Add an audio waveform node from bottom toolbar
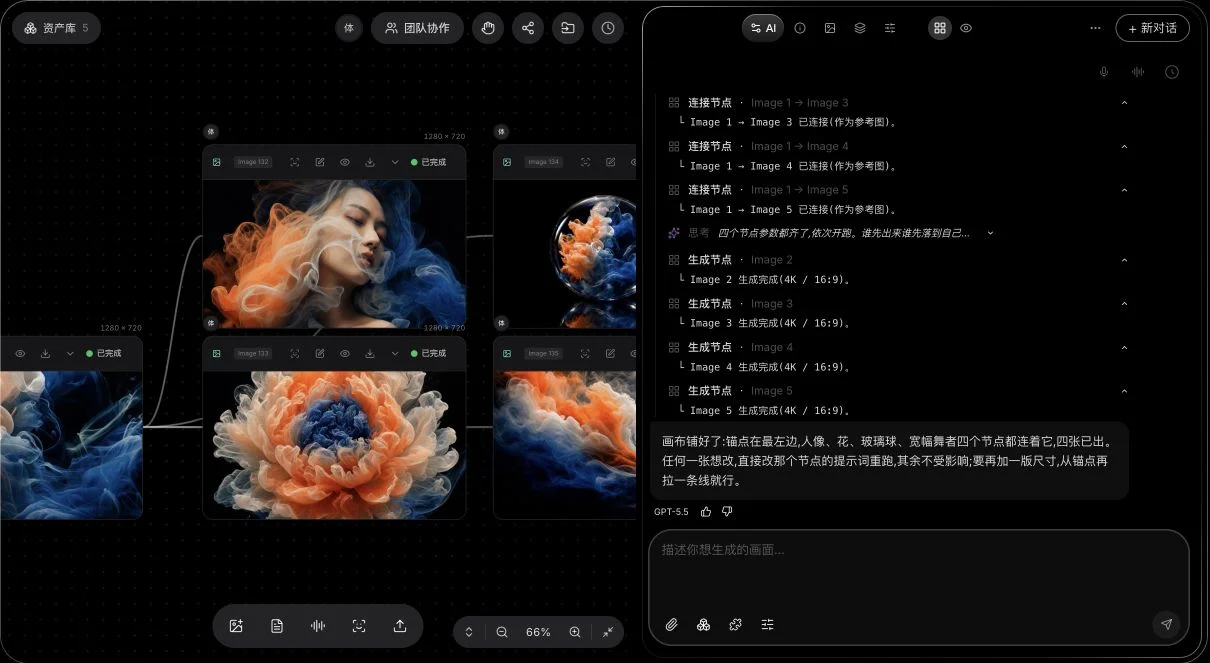This screenshot has width=1210, height=663. 318,626
